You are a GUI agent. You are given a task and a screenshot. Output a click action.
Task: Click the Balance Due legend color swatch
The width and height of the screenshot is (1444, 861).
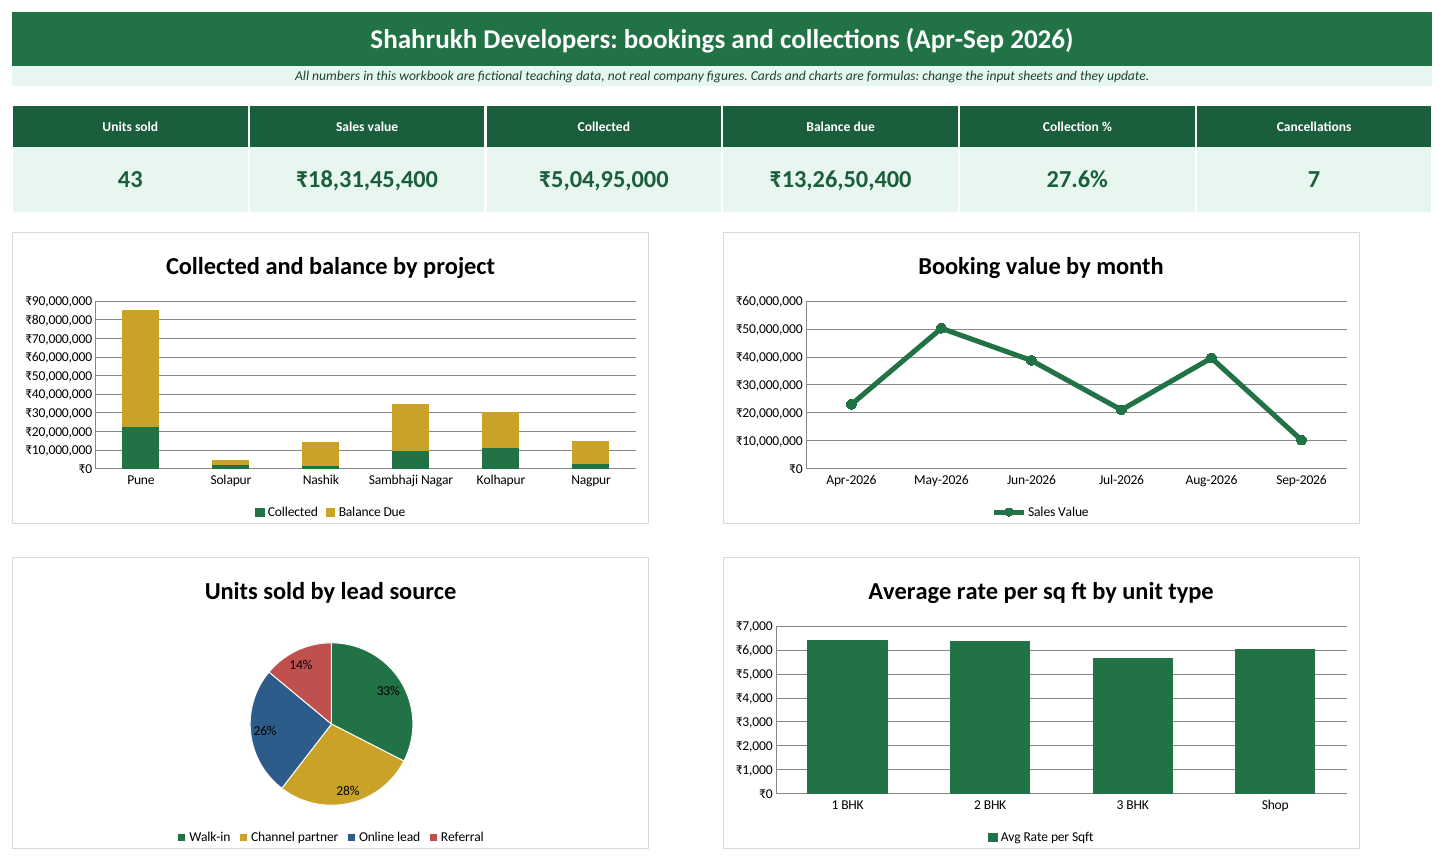click(331, 512)
